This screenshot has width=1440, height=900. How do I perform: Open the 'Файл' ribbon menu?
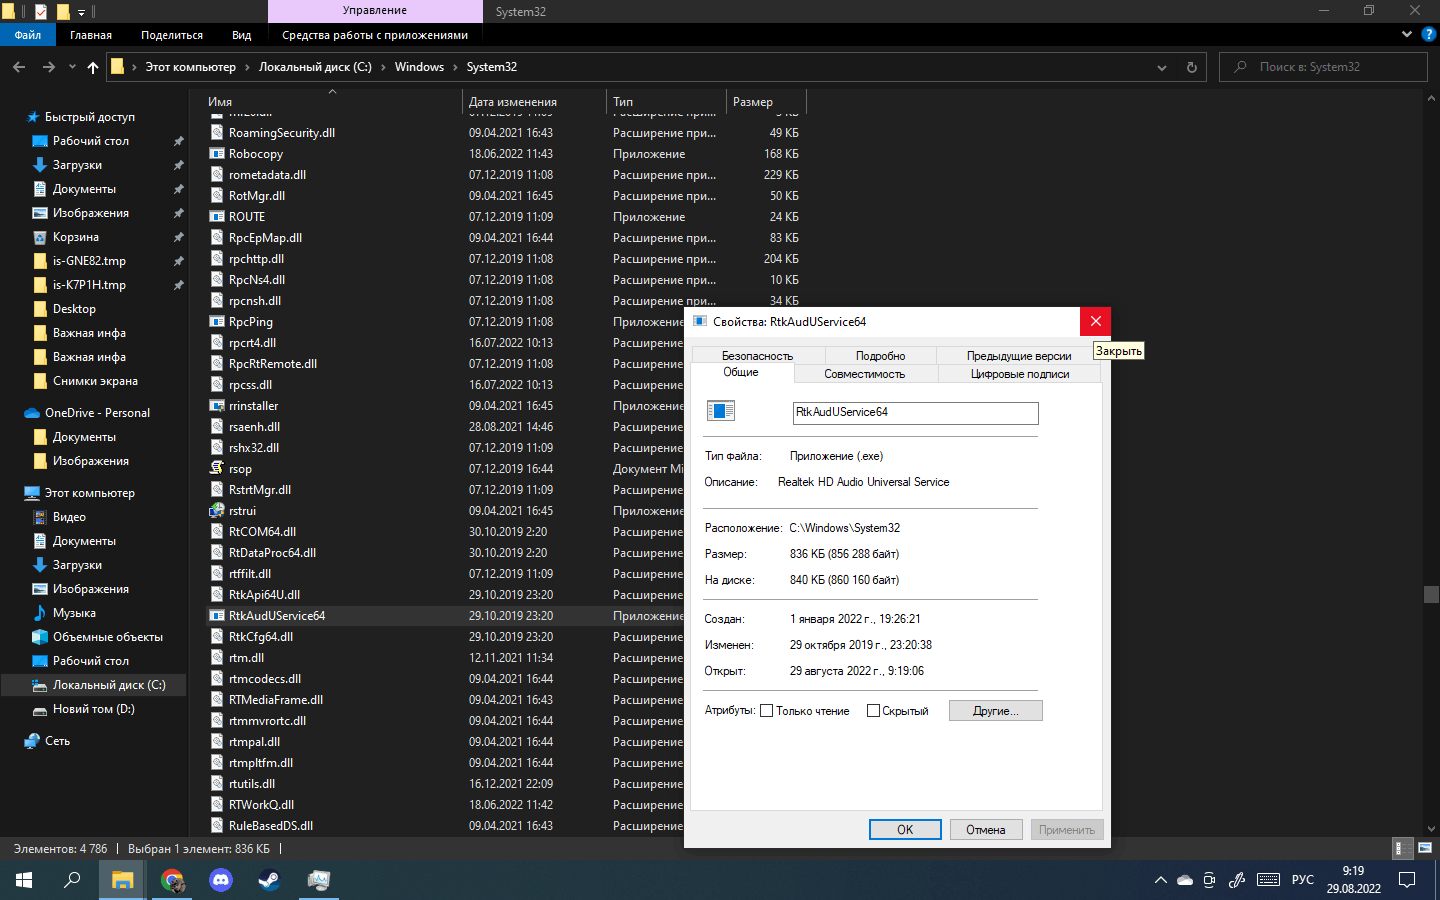tap(28, 35)
